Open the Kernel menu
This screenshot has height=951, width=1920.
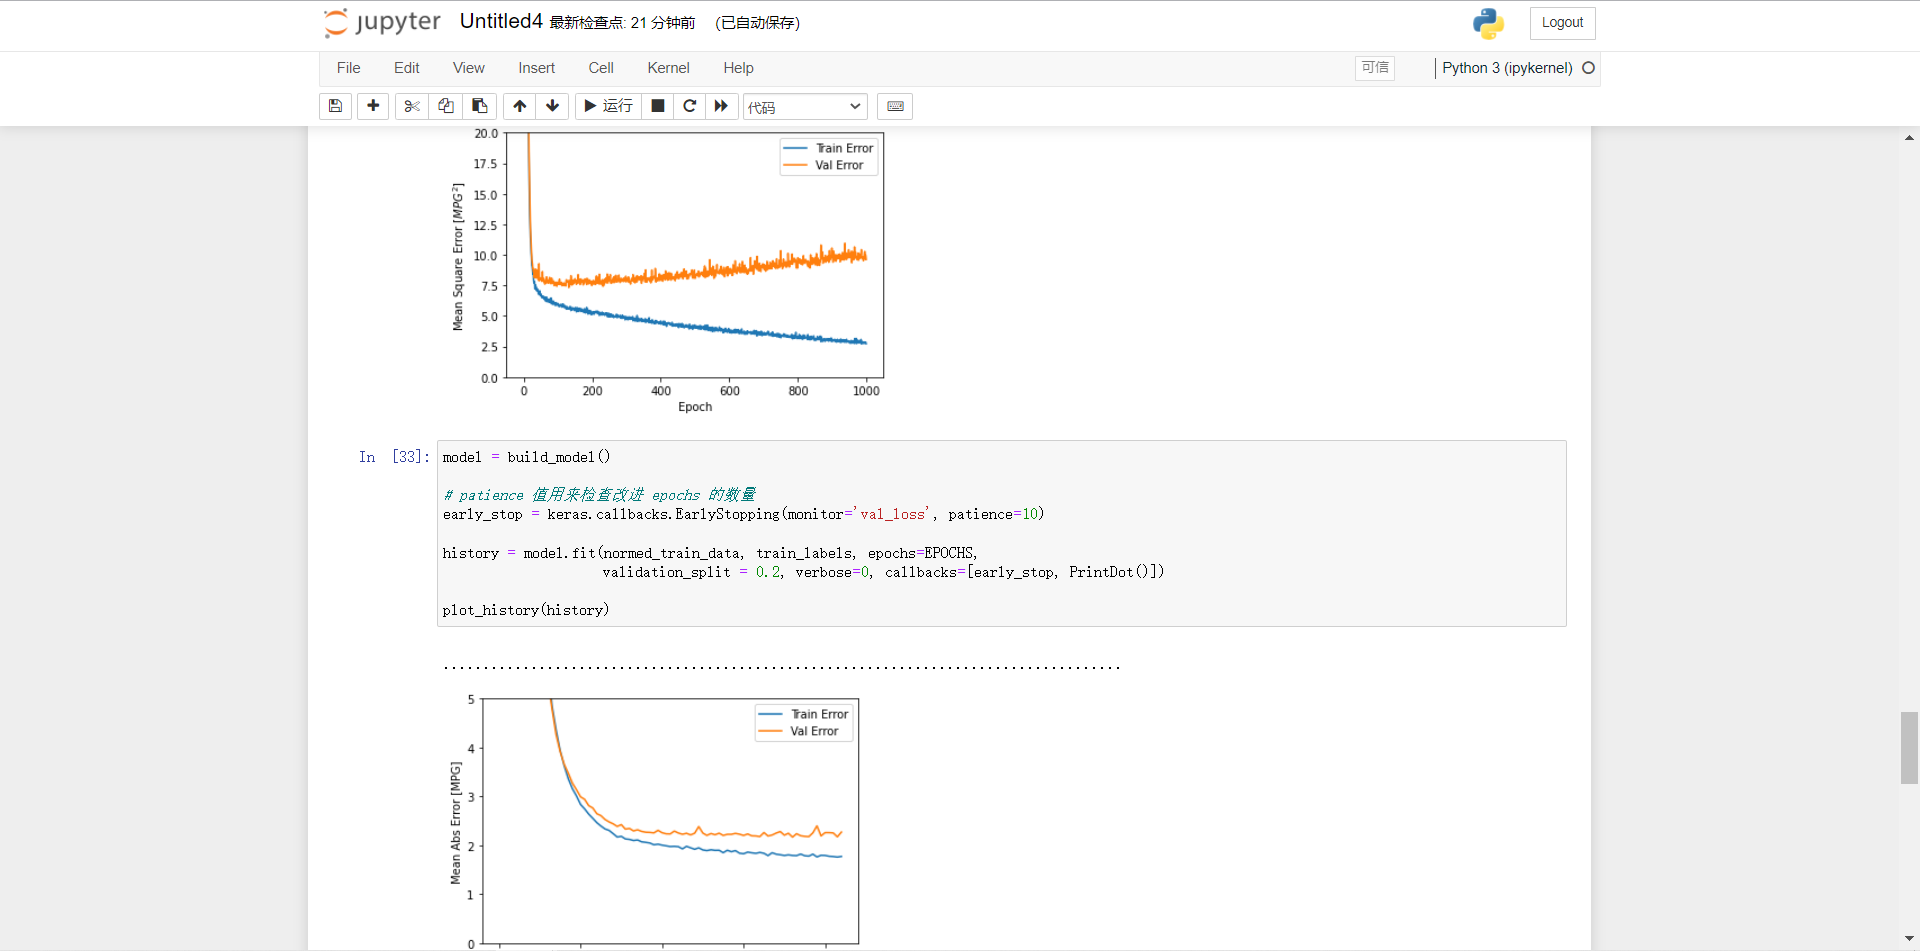coord(669,68)
